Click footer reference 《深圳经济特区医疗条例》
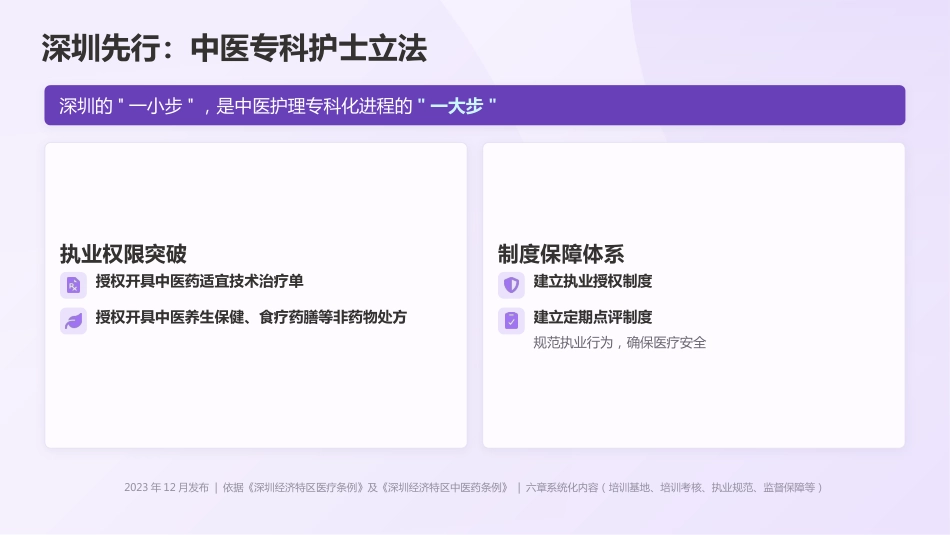The height and width of the screenshot is (535, 950). pyautogui.click(x=305, y=487)
